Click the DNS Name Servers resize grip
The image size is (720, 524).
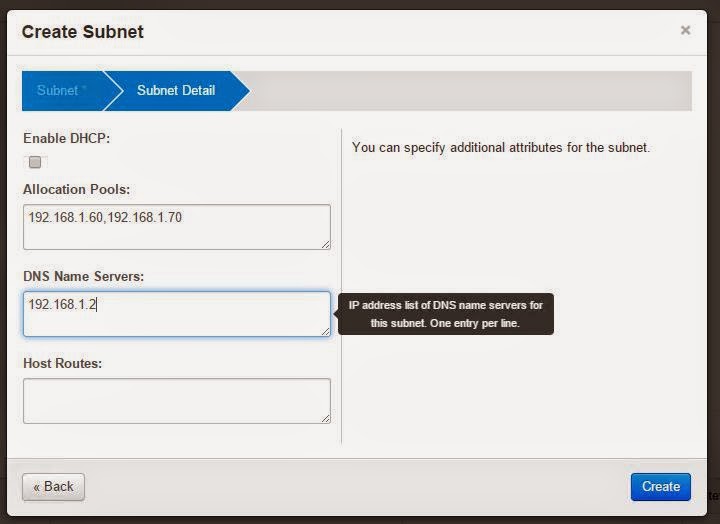tap(326, 332)
